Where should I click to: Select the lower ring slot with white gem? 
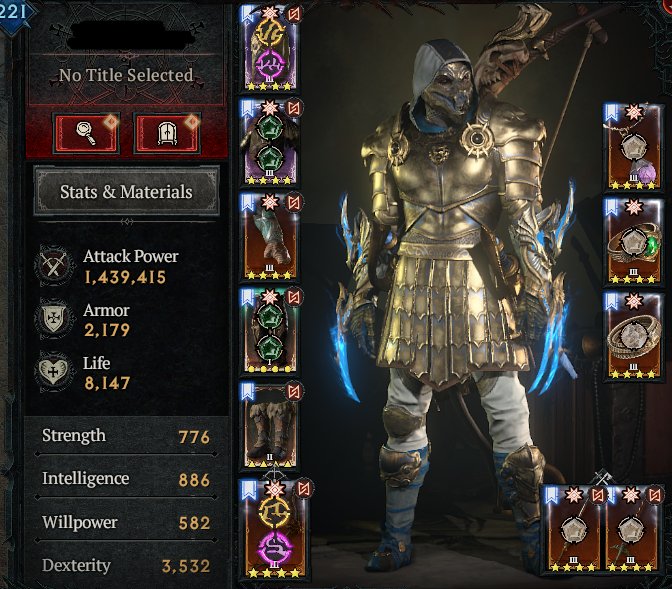[633, 336]
